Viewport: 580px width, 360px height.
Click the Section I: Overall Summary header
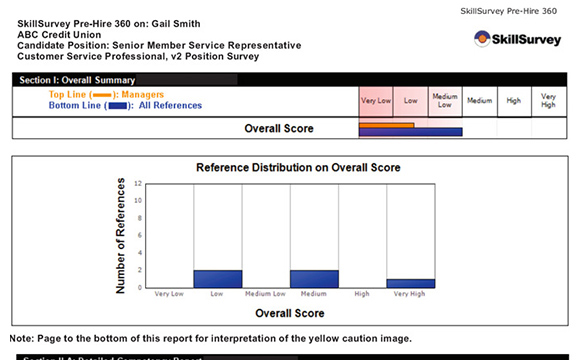(x=77, y=80)
